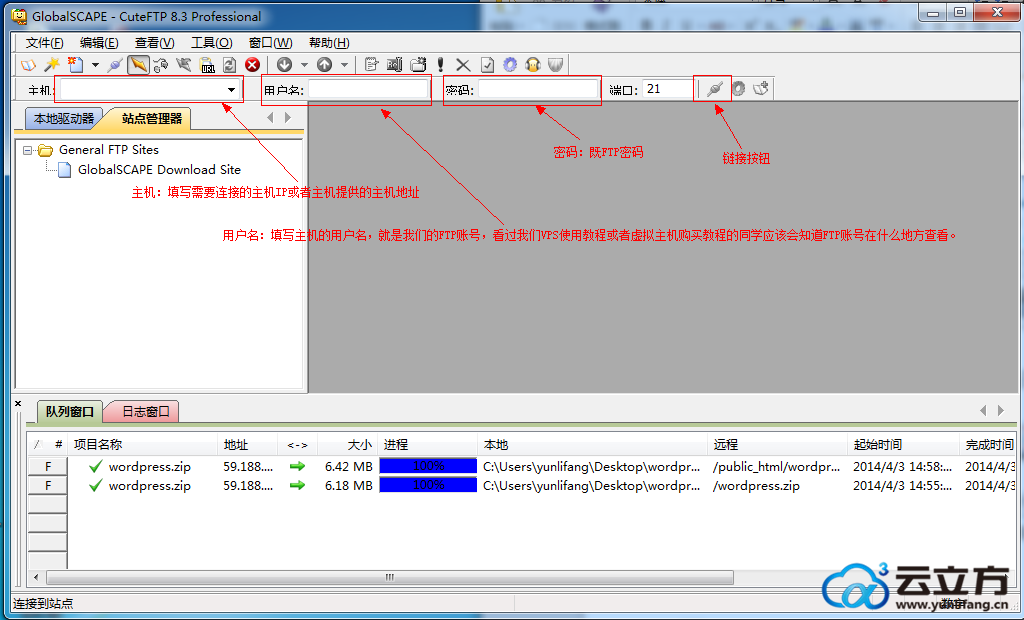Click progress bar of /wordpress.zip transfer
Image resolution: width=1024 pixels, height=620 pixels.
tap(428, 485)
